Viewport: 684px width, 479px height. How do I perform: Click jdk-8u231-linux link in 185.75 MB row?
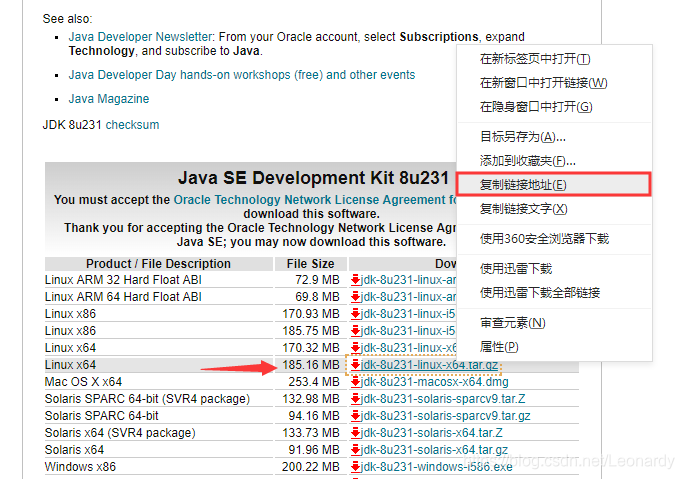coord(408,331)
